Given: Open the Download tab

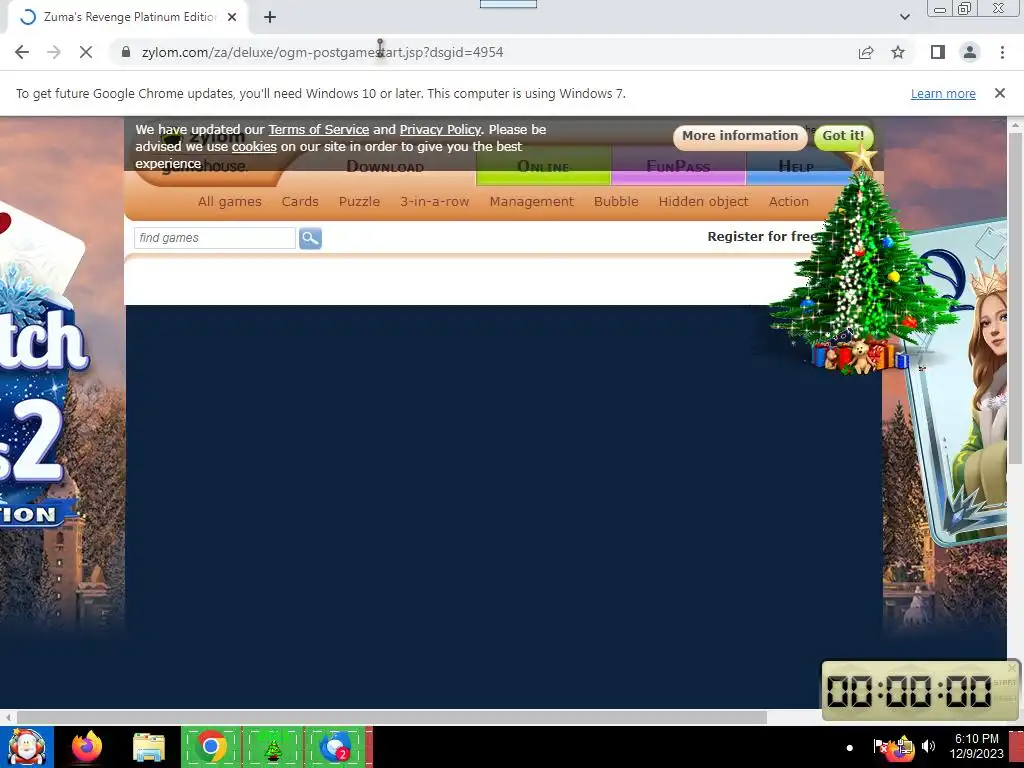Looking at the screenshot, I should [x=385, y=167].
